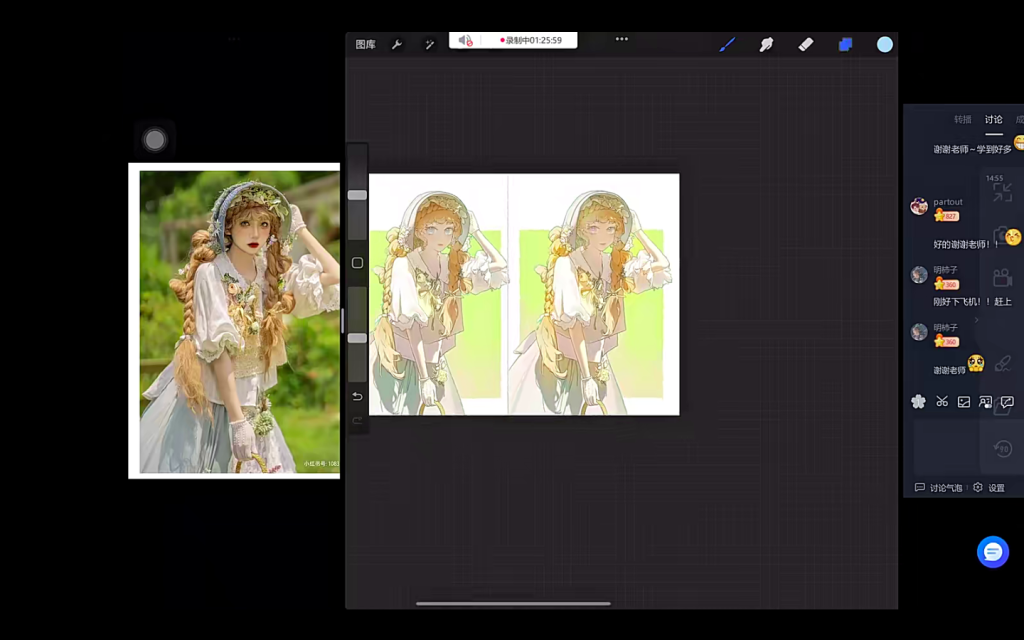The image size is (1024, 640).
Task: Click the scissors icon in chat toolbar
Action: [x=942, y=402]
